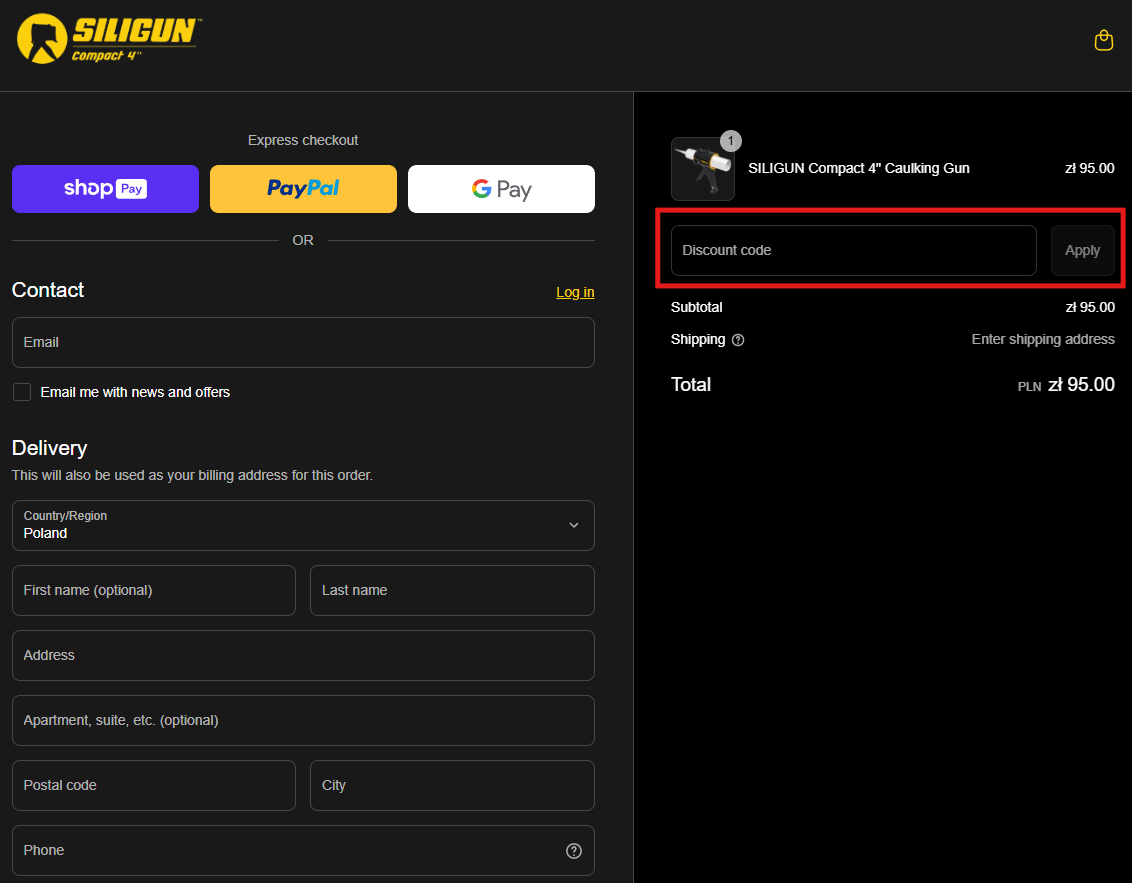Viewport: 1132px width, 883px height.
Task: Click into the City field
Action: pos(452,785)
